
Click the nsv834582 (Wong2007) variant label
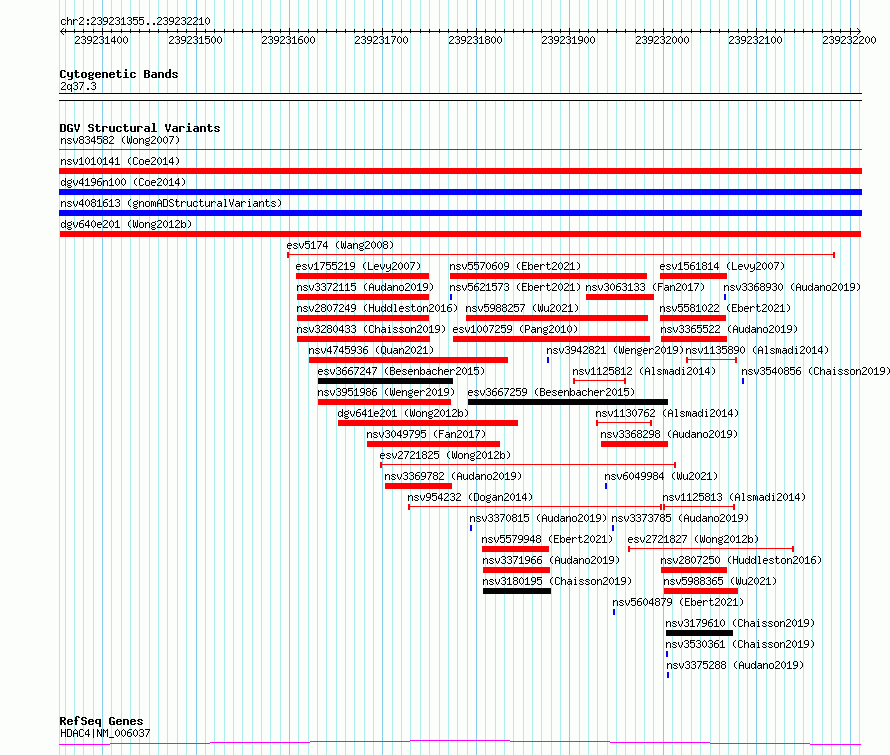[120, 140]
